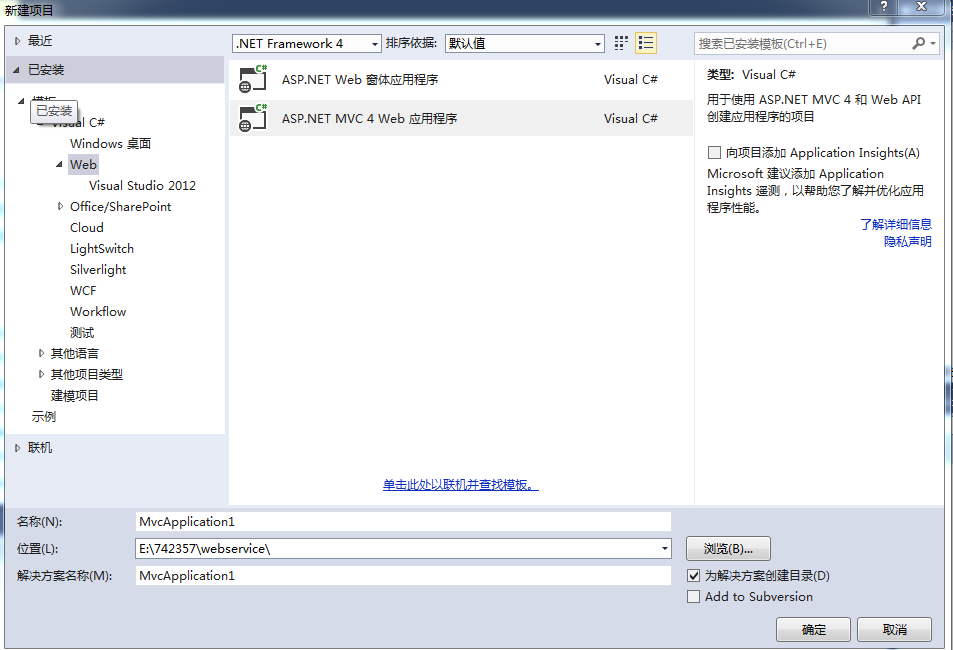Close the 新建项目 dialog

pos(921,6)
